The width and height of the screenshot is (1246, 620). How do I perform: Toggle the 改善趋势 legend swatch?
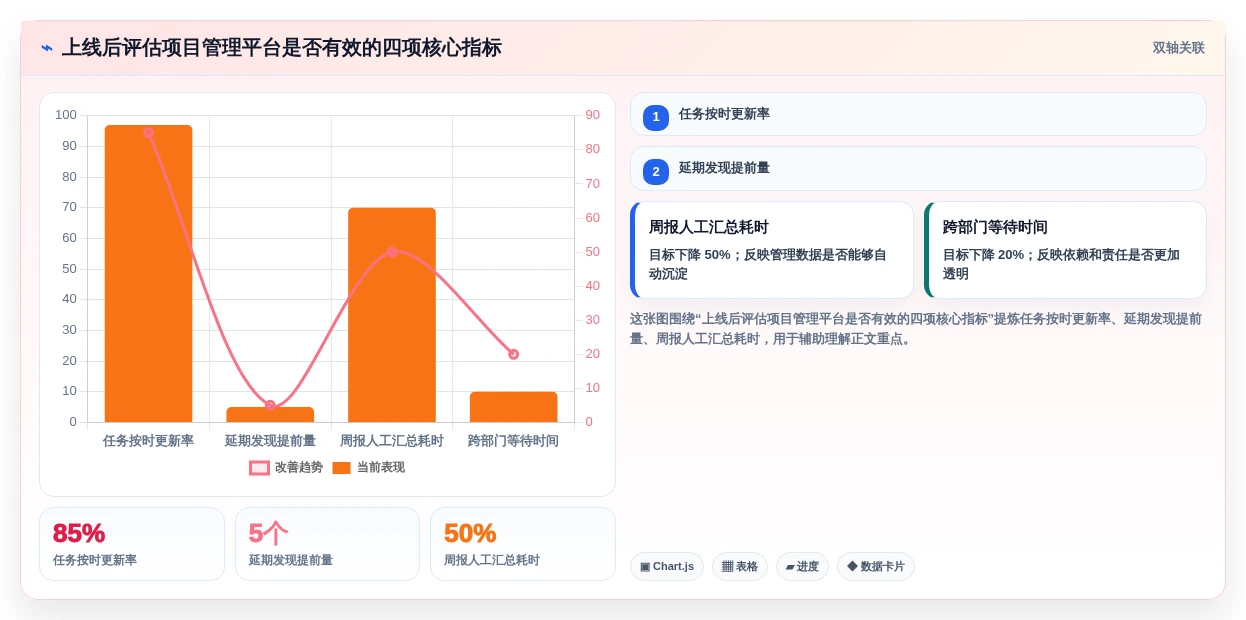(x=259, y=468)
